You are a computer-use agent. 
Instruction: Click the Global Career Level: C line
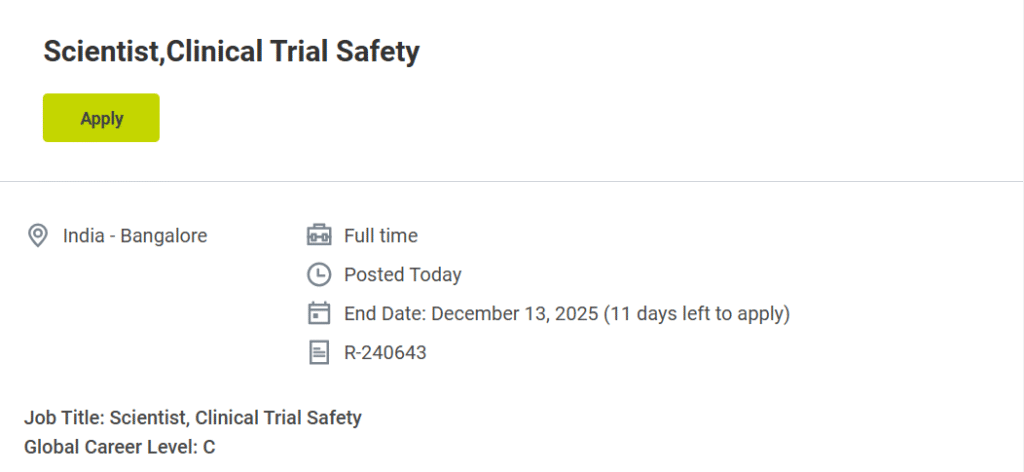click(x=119, y=446)
